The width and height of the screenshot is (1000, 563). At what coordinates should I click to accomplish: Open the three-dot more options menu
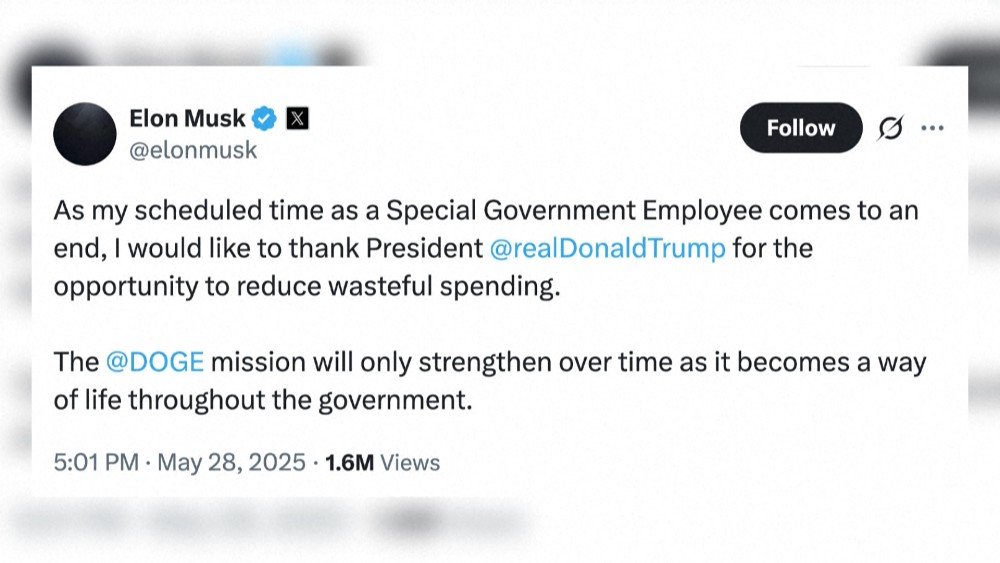(932, 128)
